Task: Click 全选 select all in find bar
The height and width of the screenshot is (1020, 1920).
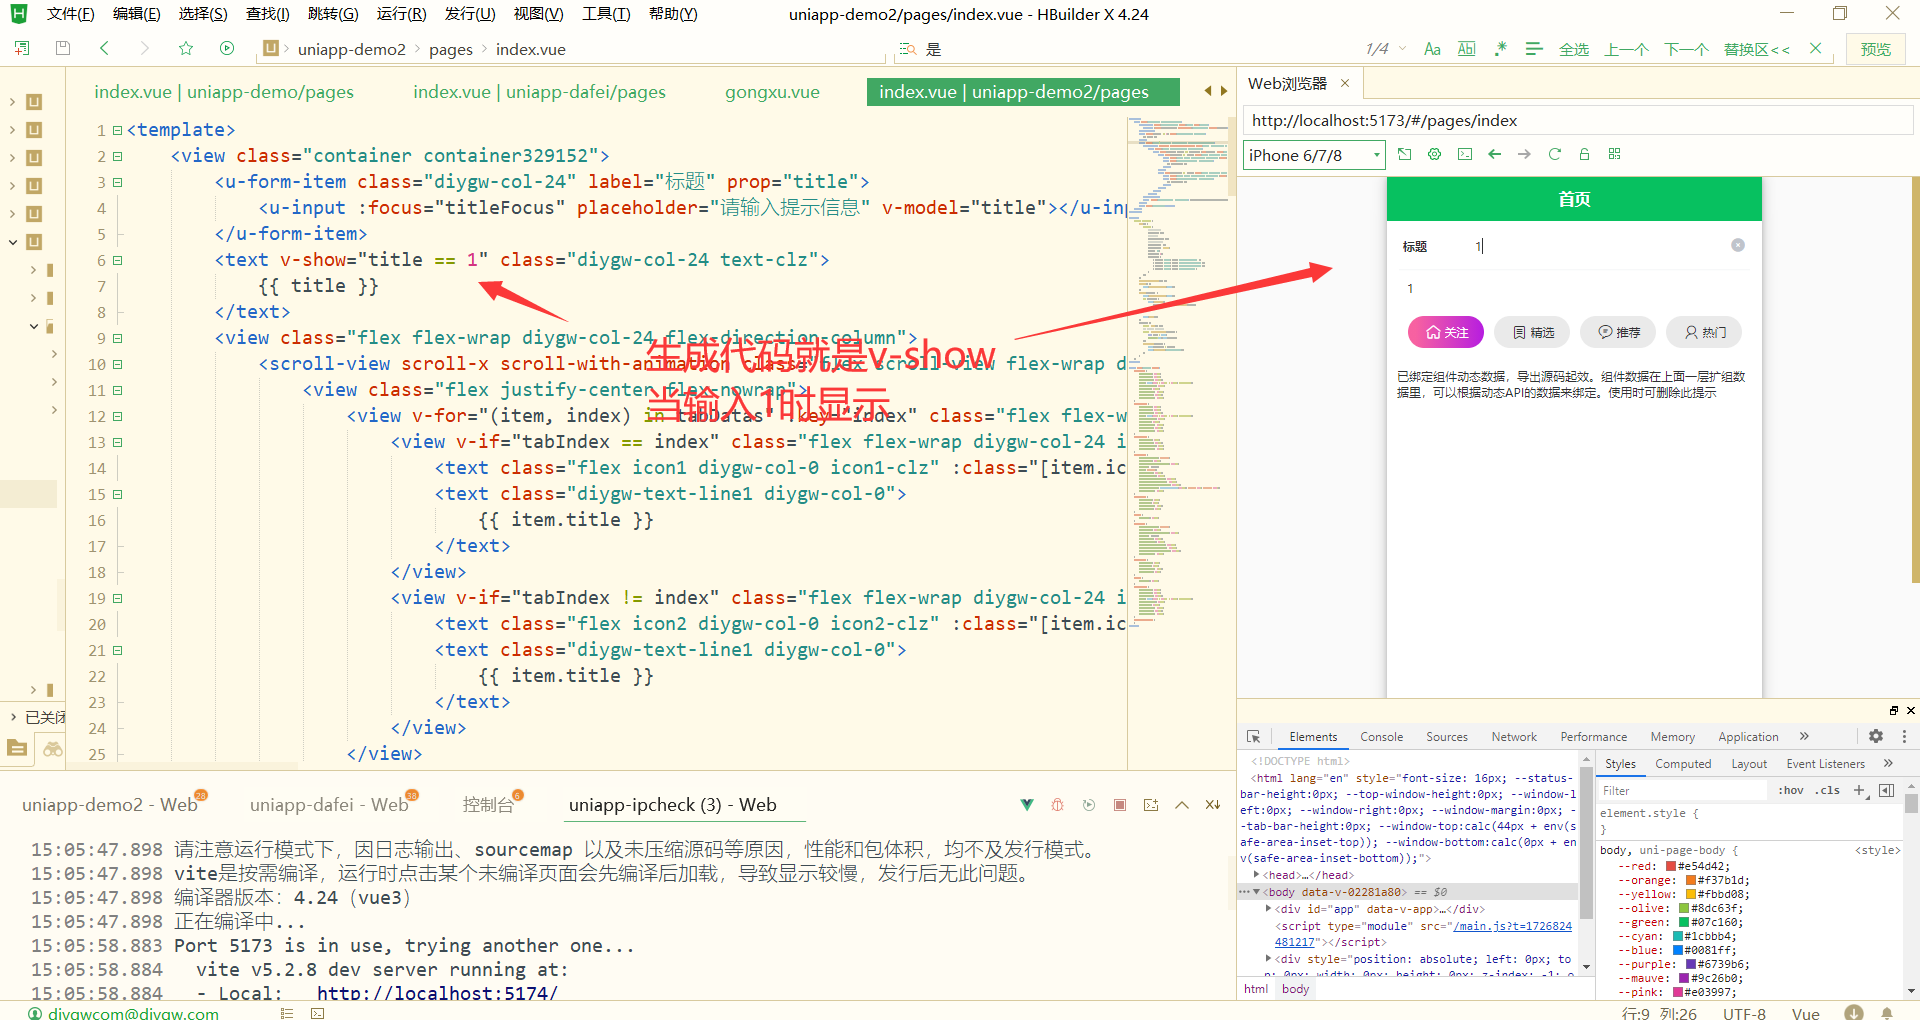Action: click(1574, 49)
